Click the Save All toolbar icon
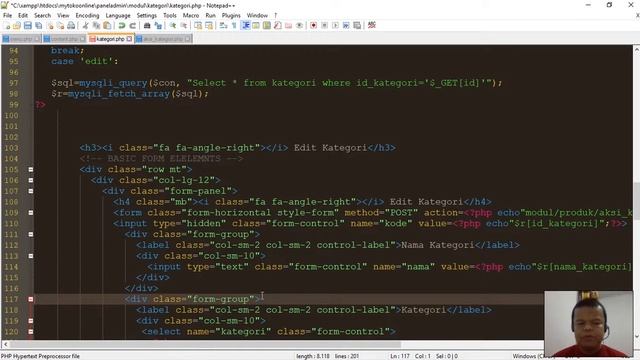 39,25
